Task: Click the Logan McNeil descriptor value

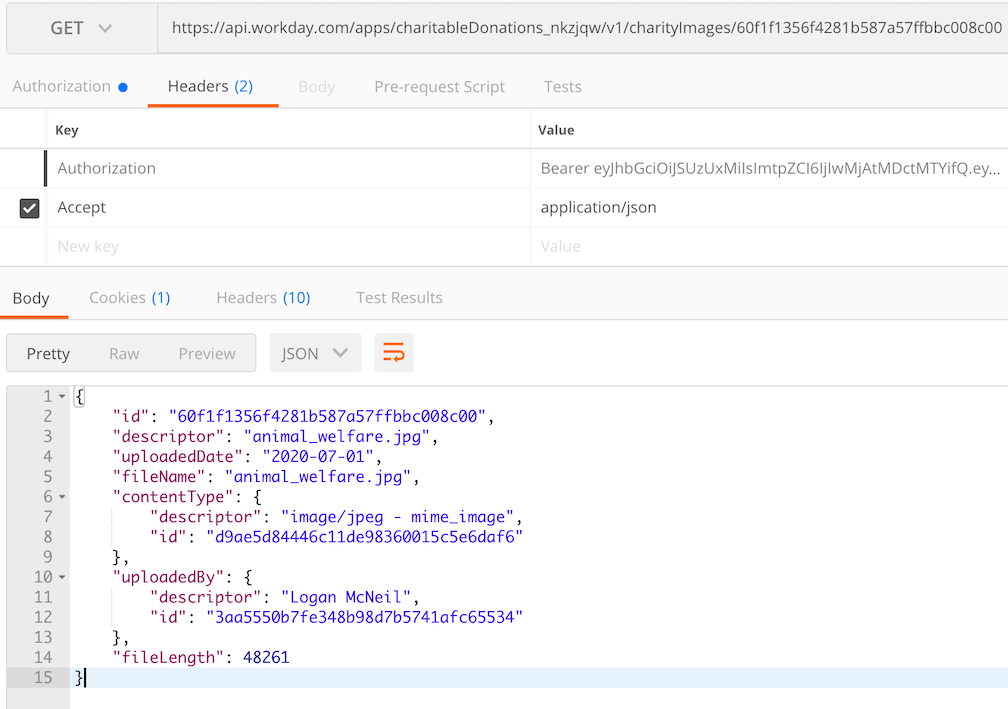Action: [346, 597]
